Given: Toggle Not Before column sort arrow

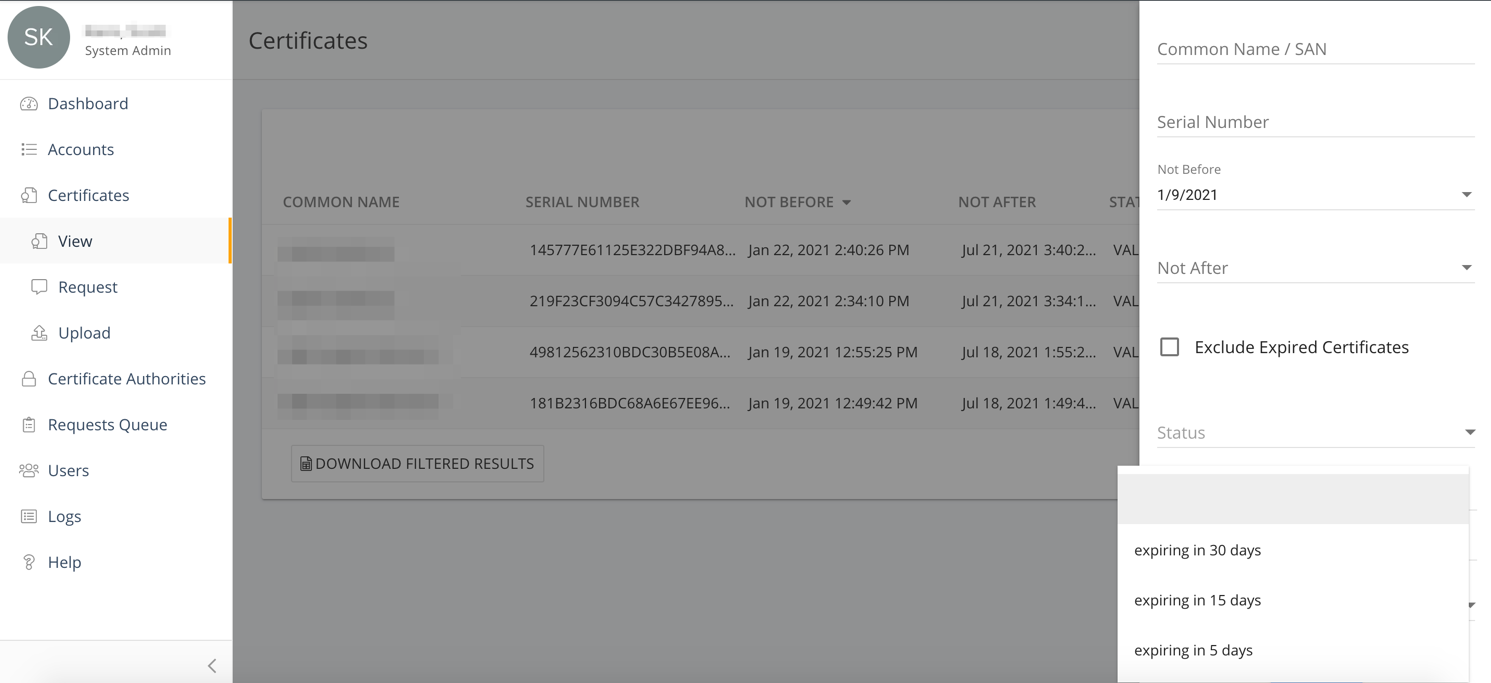Looking at the screenshot, I should tap(847, 203).
